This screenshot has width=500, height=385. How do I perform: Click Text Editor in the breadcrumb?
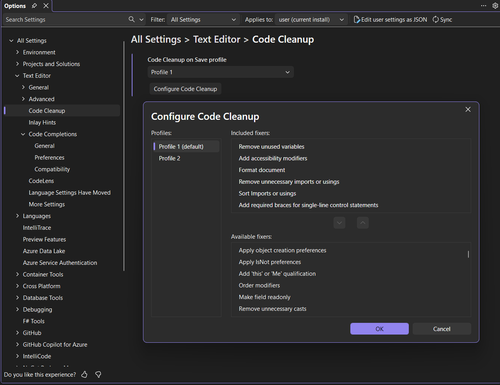[217, 39]
